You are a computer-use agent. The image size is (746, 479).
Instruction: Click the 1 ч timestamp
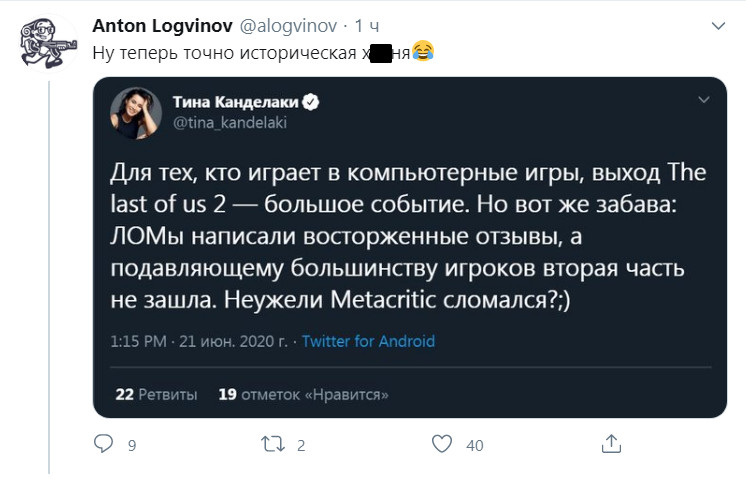point(367,26)
